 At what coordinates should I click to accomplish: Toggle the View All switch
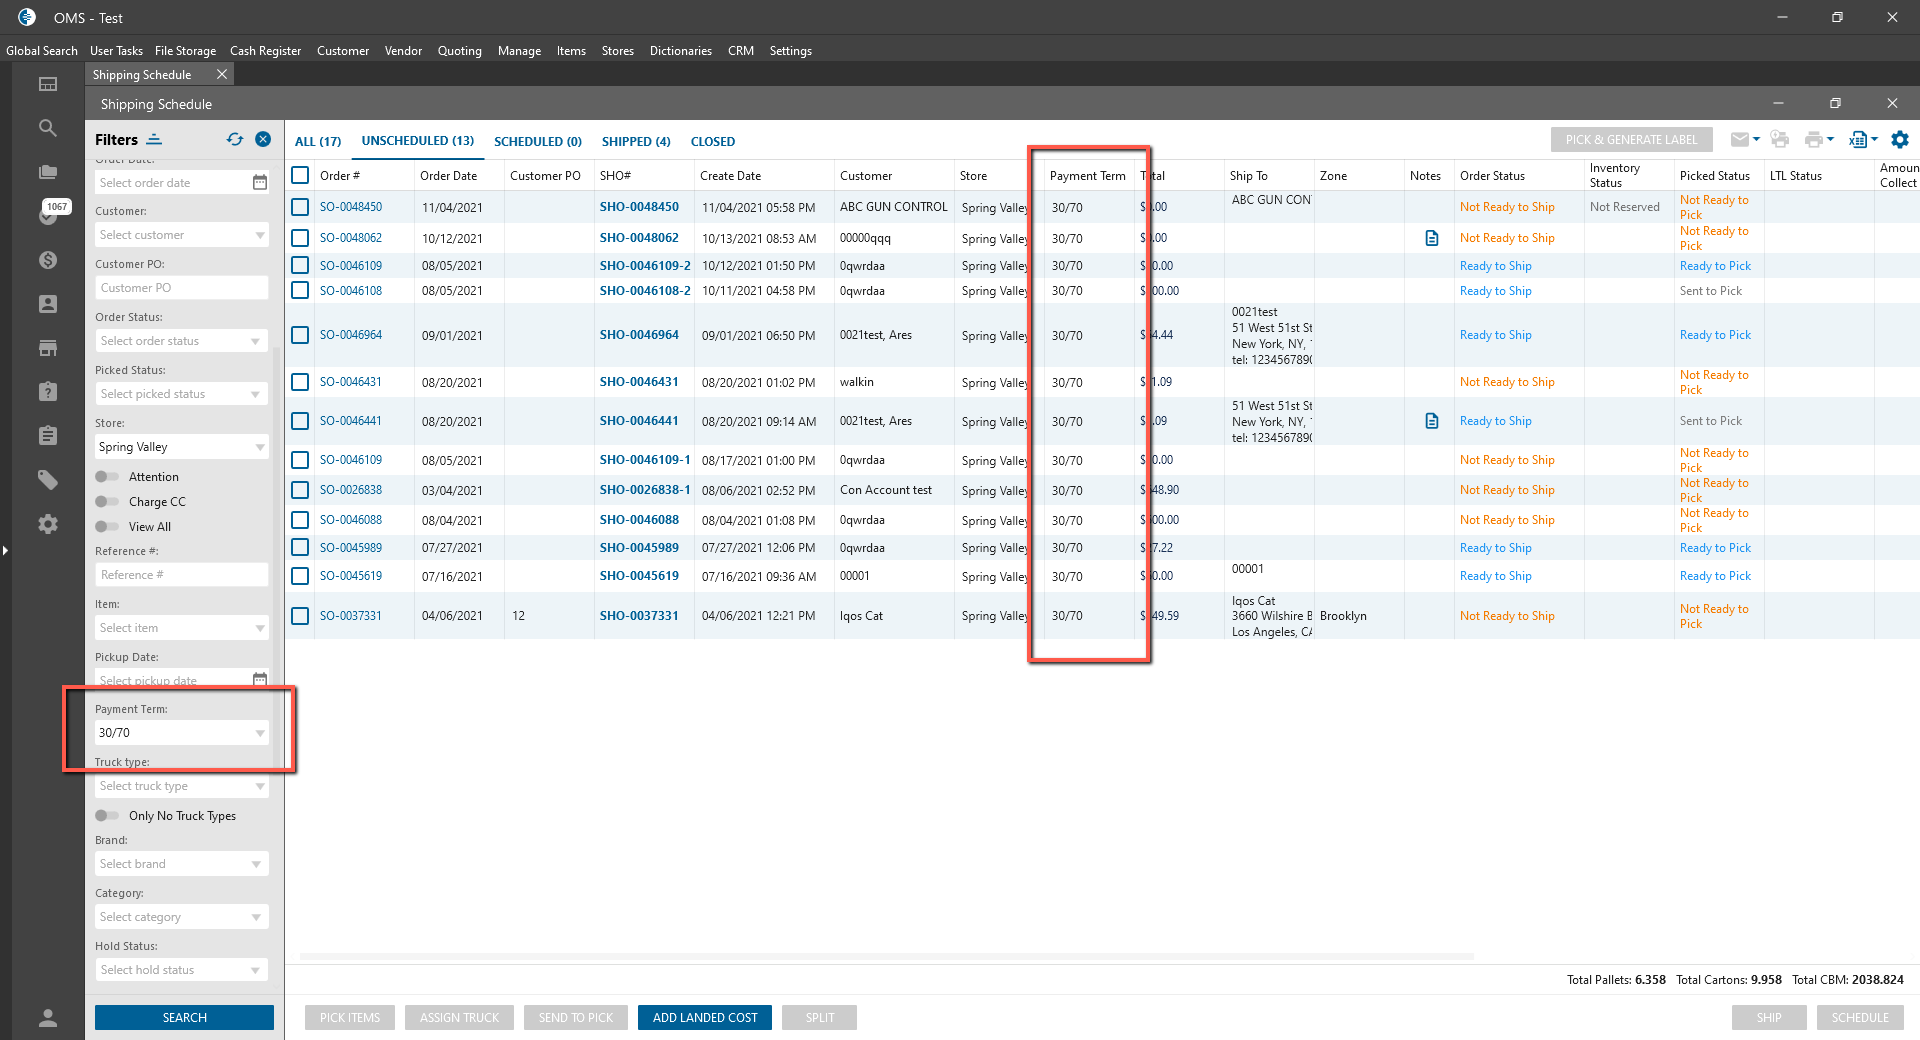click(107, 527)
